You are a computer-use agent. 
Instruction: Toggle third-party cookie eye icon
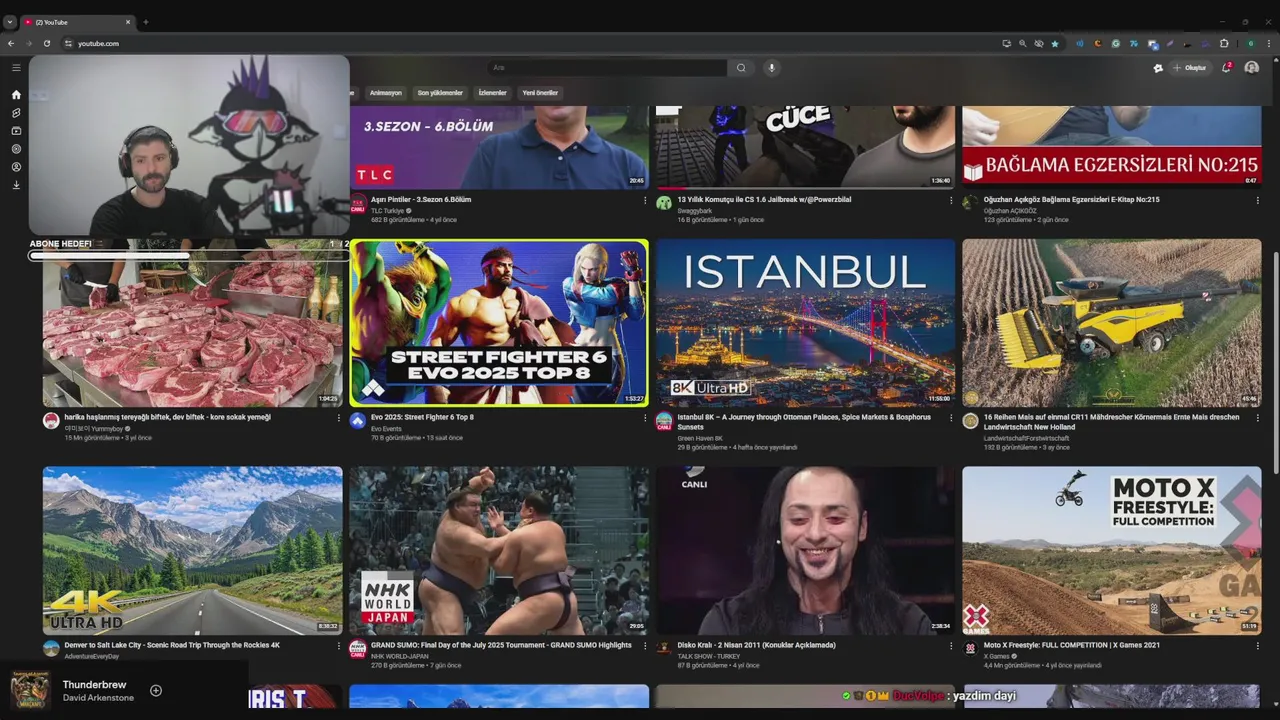1038,43
